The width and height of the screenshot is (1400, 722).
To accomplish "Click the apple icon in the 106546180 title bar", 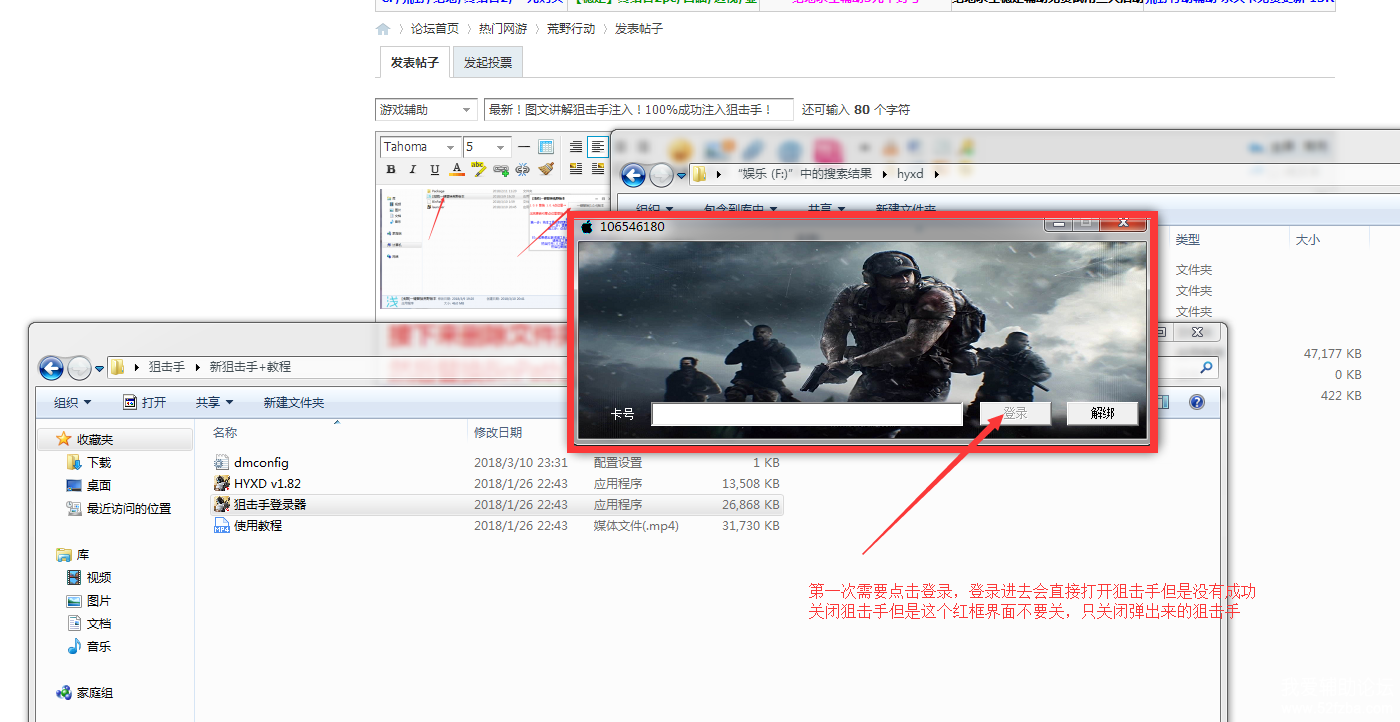I will pos(587,227).
